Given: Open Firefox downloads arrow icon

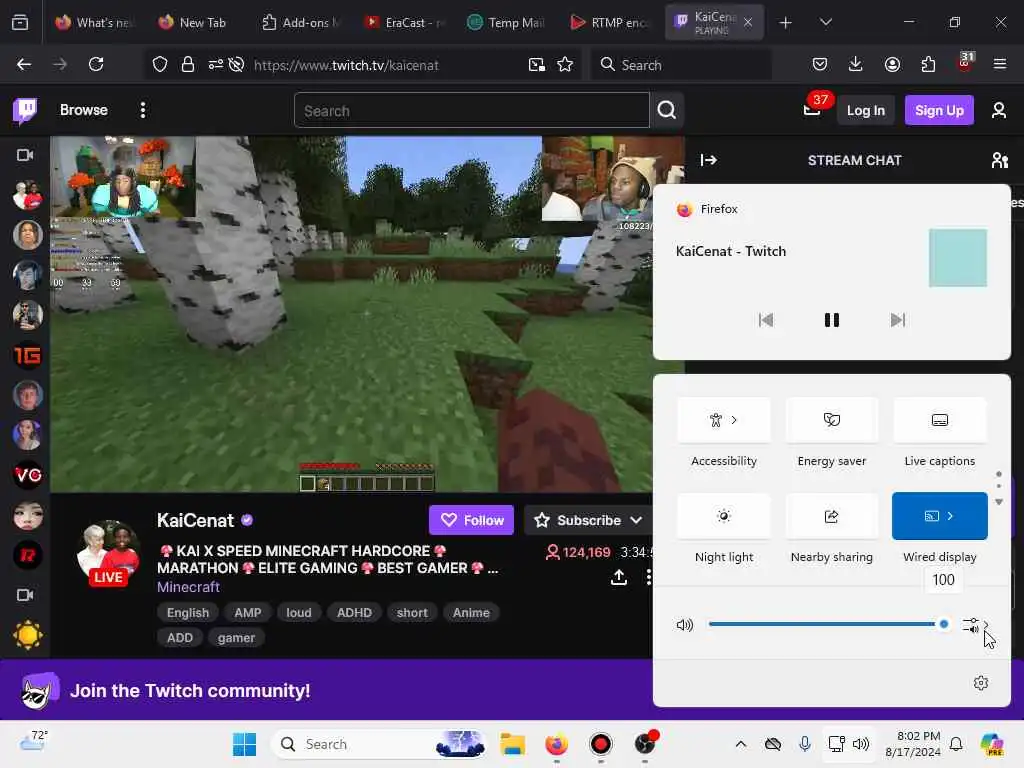Looking at the screenshot, I should [856, 64].
